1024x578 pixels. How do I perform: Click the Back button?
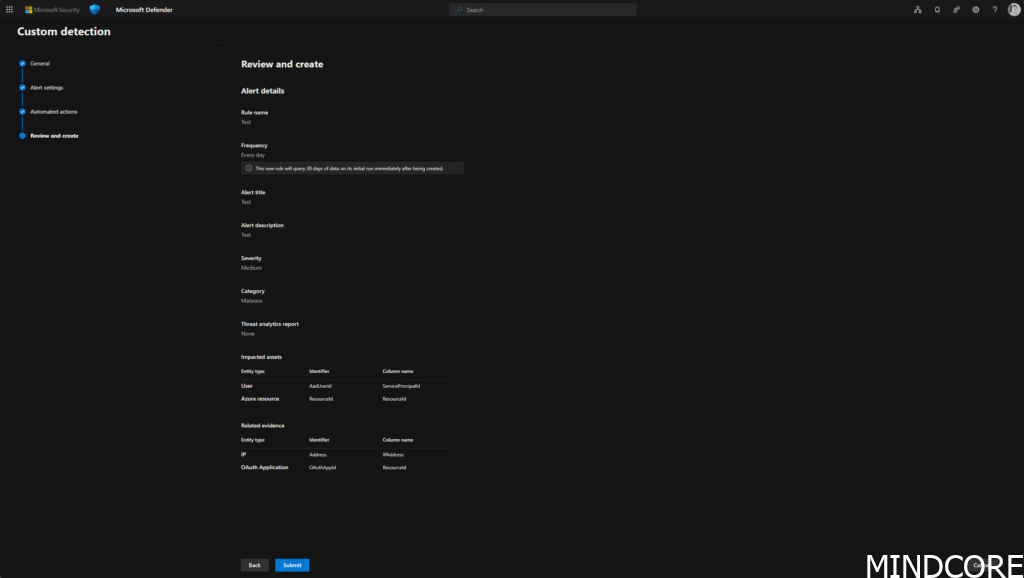click(255, 565)
